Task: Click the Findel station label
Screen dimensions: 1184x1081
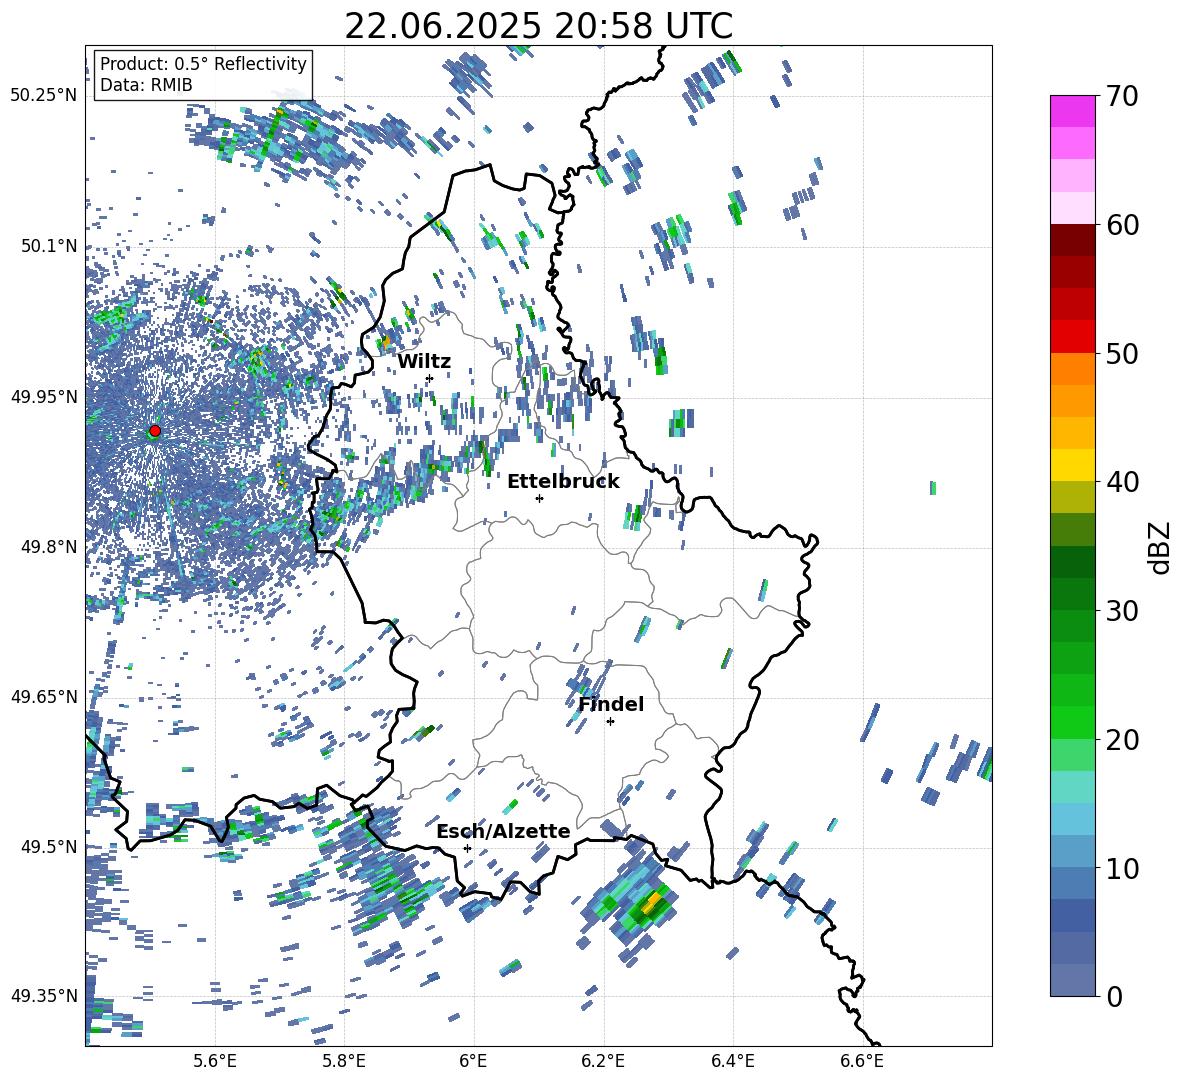Action: (x=611, y=704)
